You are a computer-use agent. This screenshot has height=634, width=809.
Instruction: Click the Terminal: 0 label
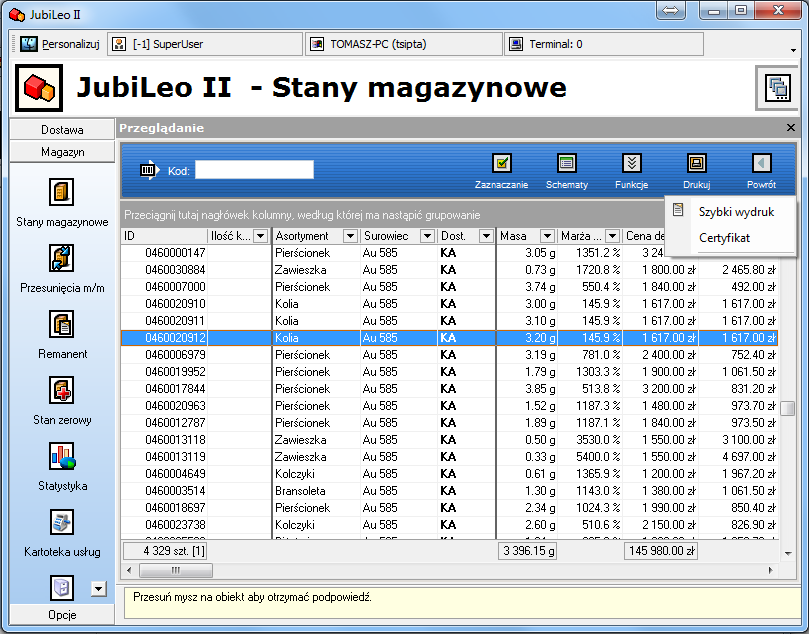(x=556, y=44)
